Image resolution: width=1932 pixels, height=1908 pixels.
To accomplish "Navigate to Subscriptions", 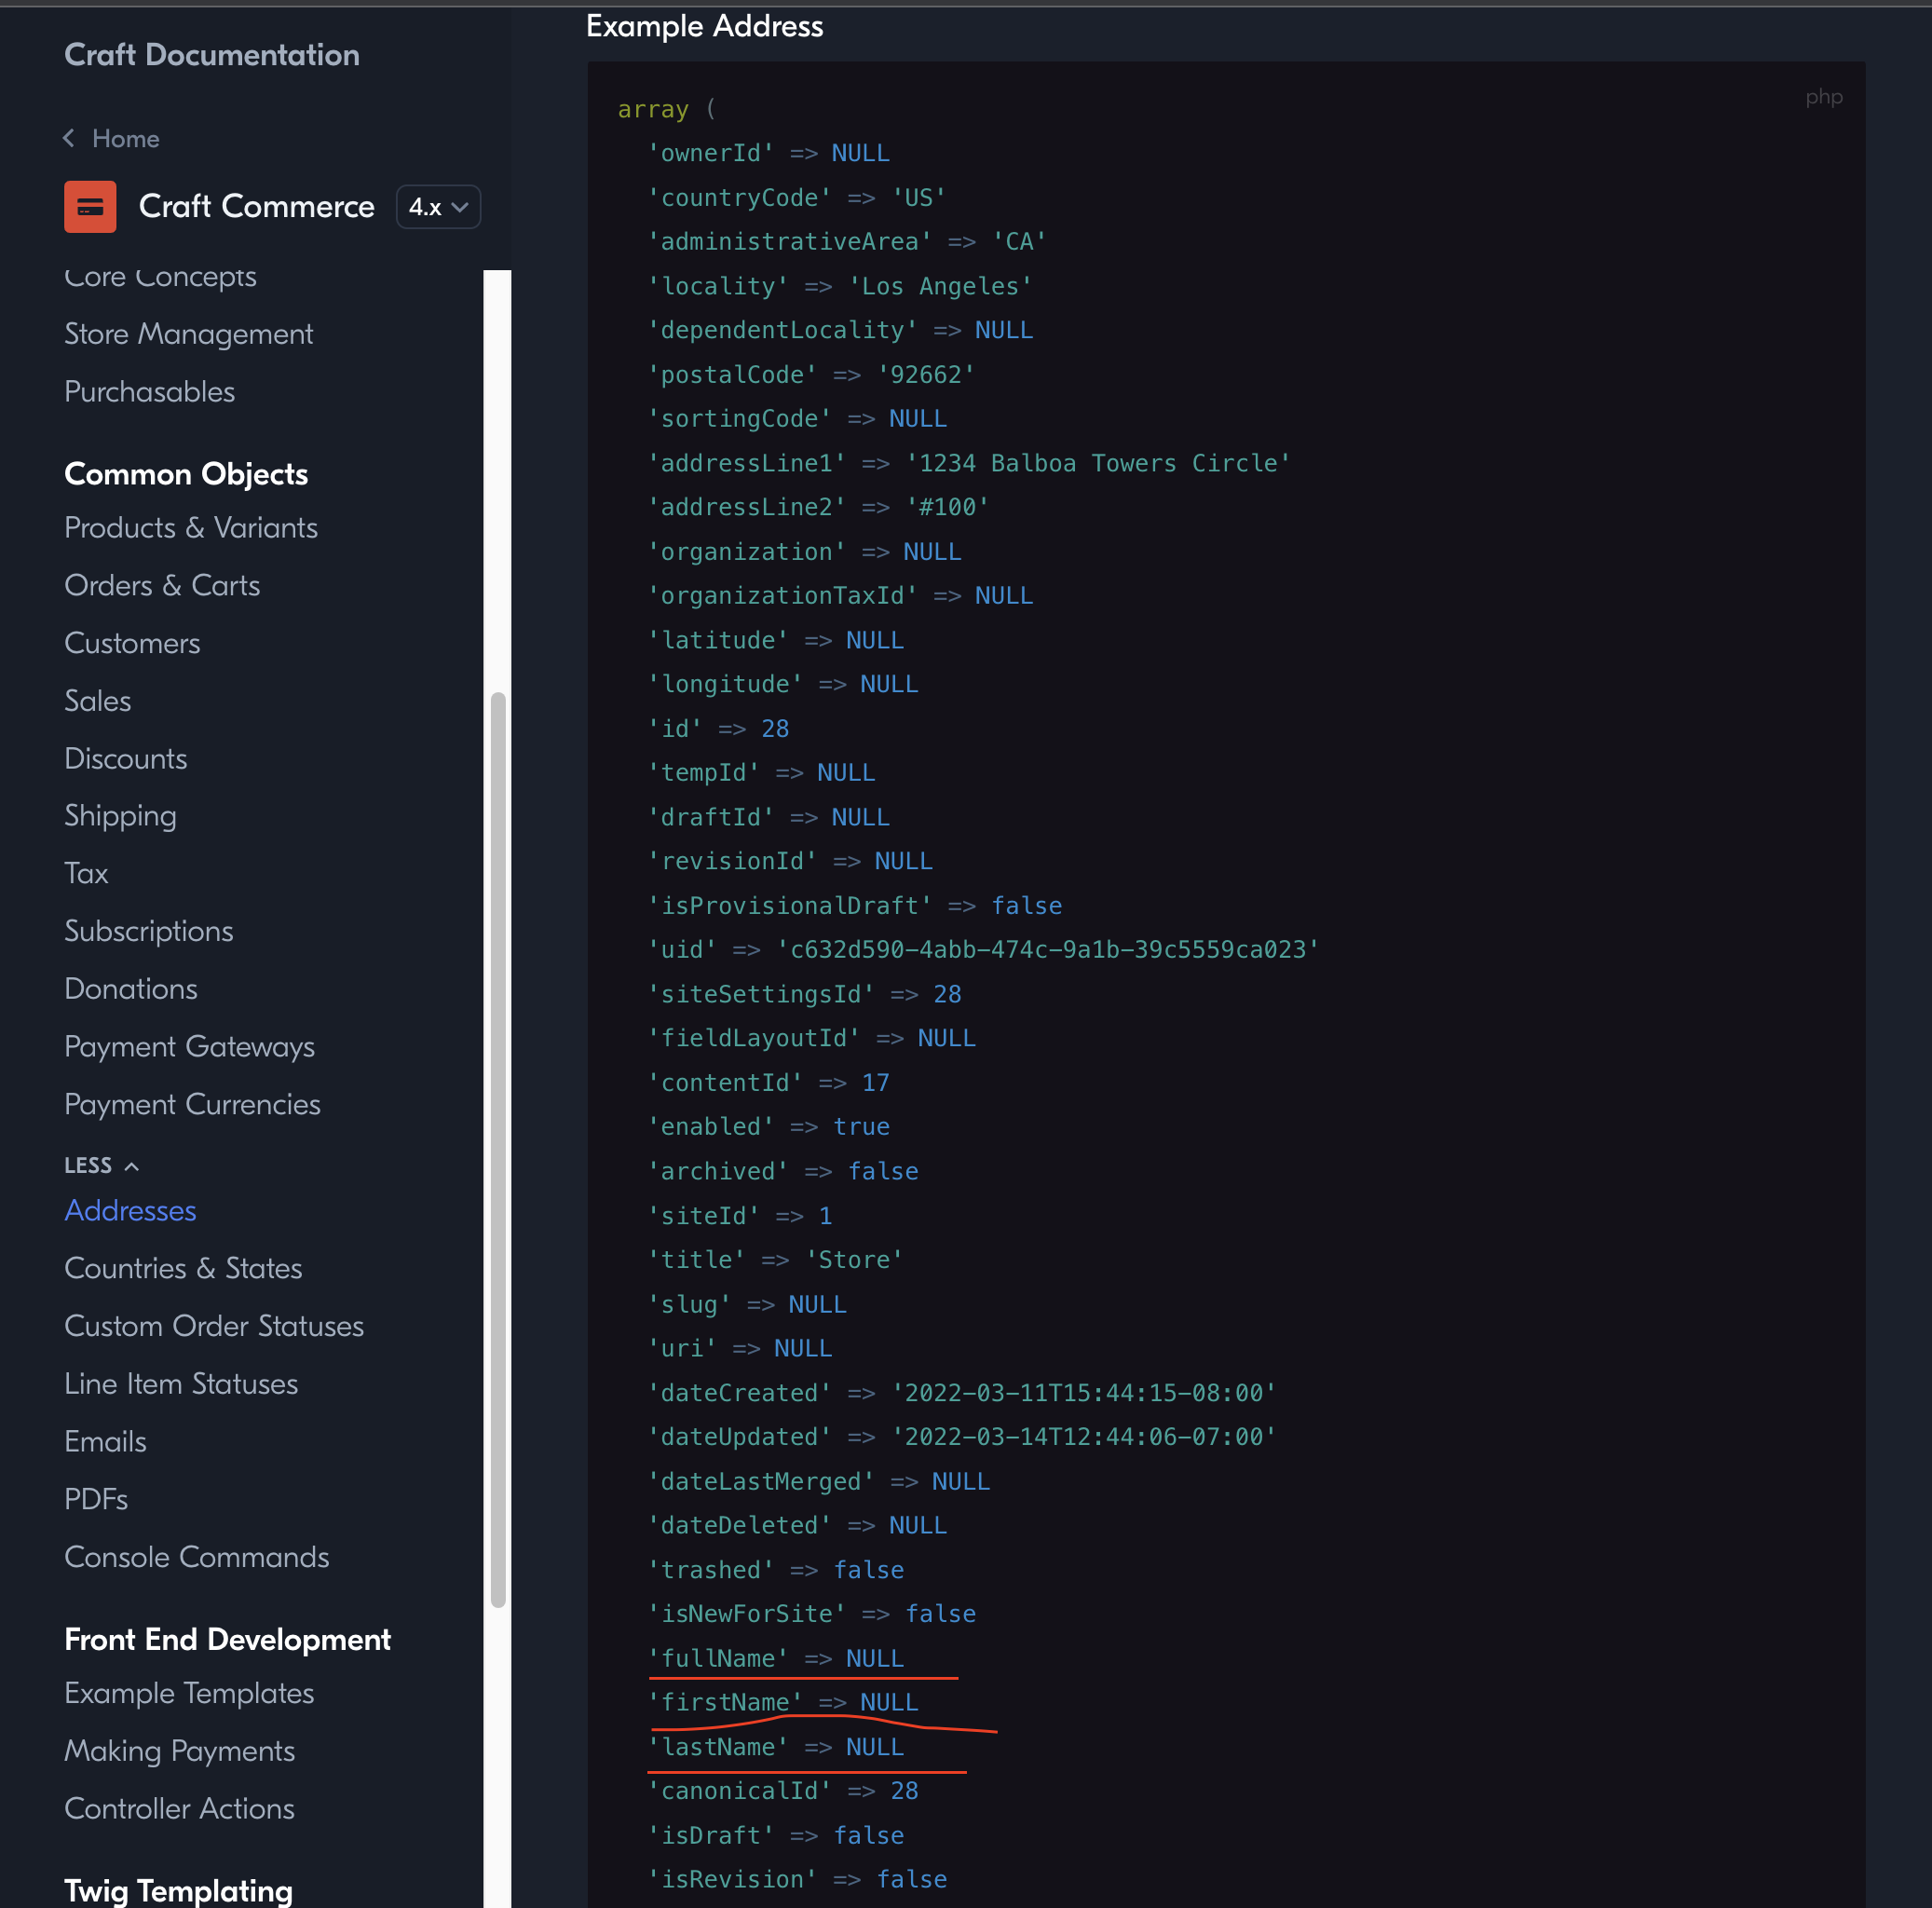I will click(149, 932).
